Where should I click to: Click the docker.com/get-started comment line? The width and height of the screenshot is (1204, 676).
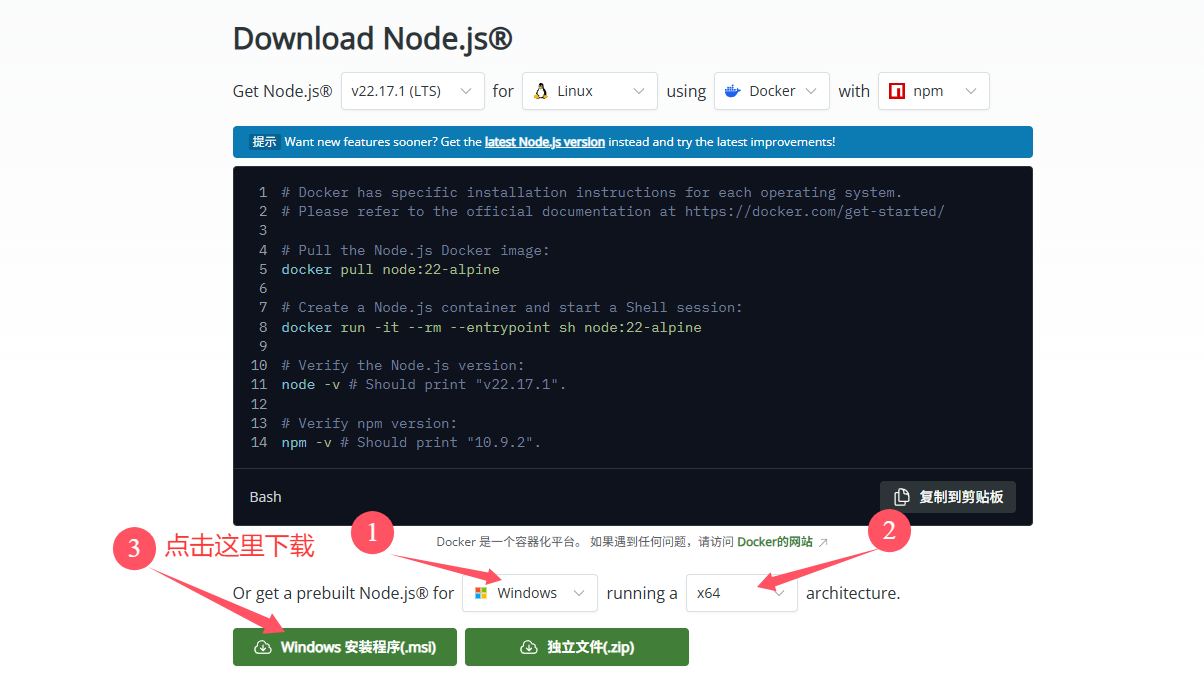[x=613, y=211]
